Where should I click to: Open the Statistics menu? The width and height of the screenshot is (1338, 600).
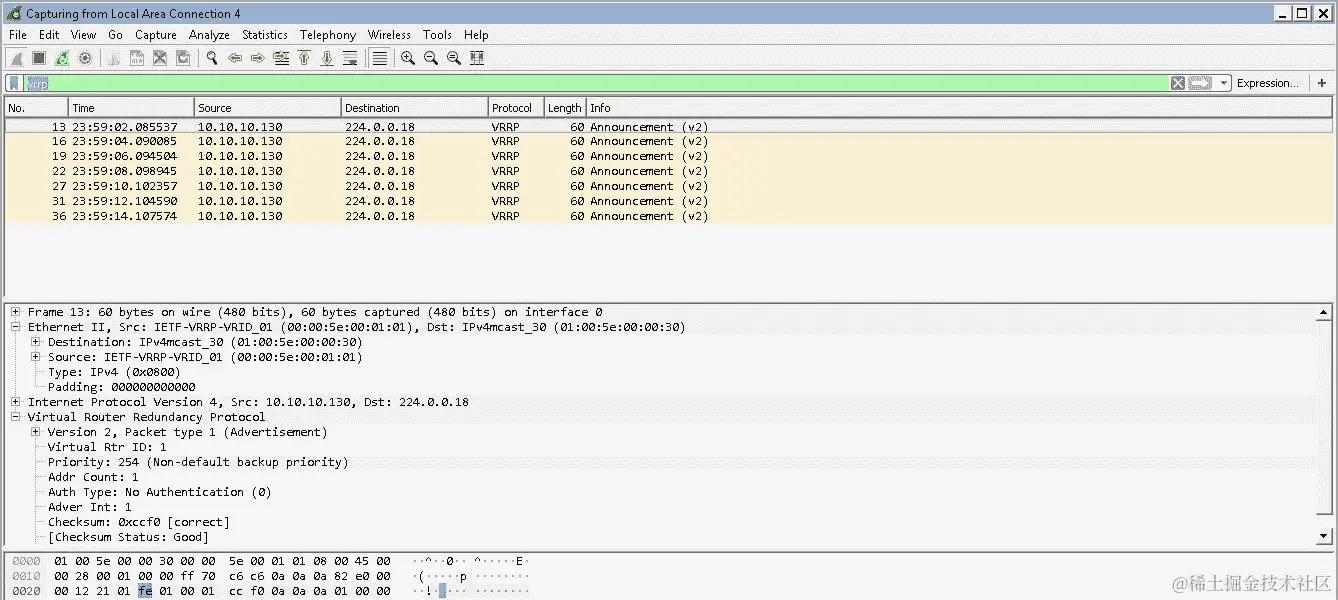[265, 35]
